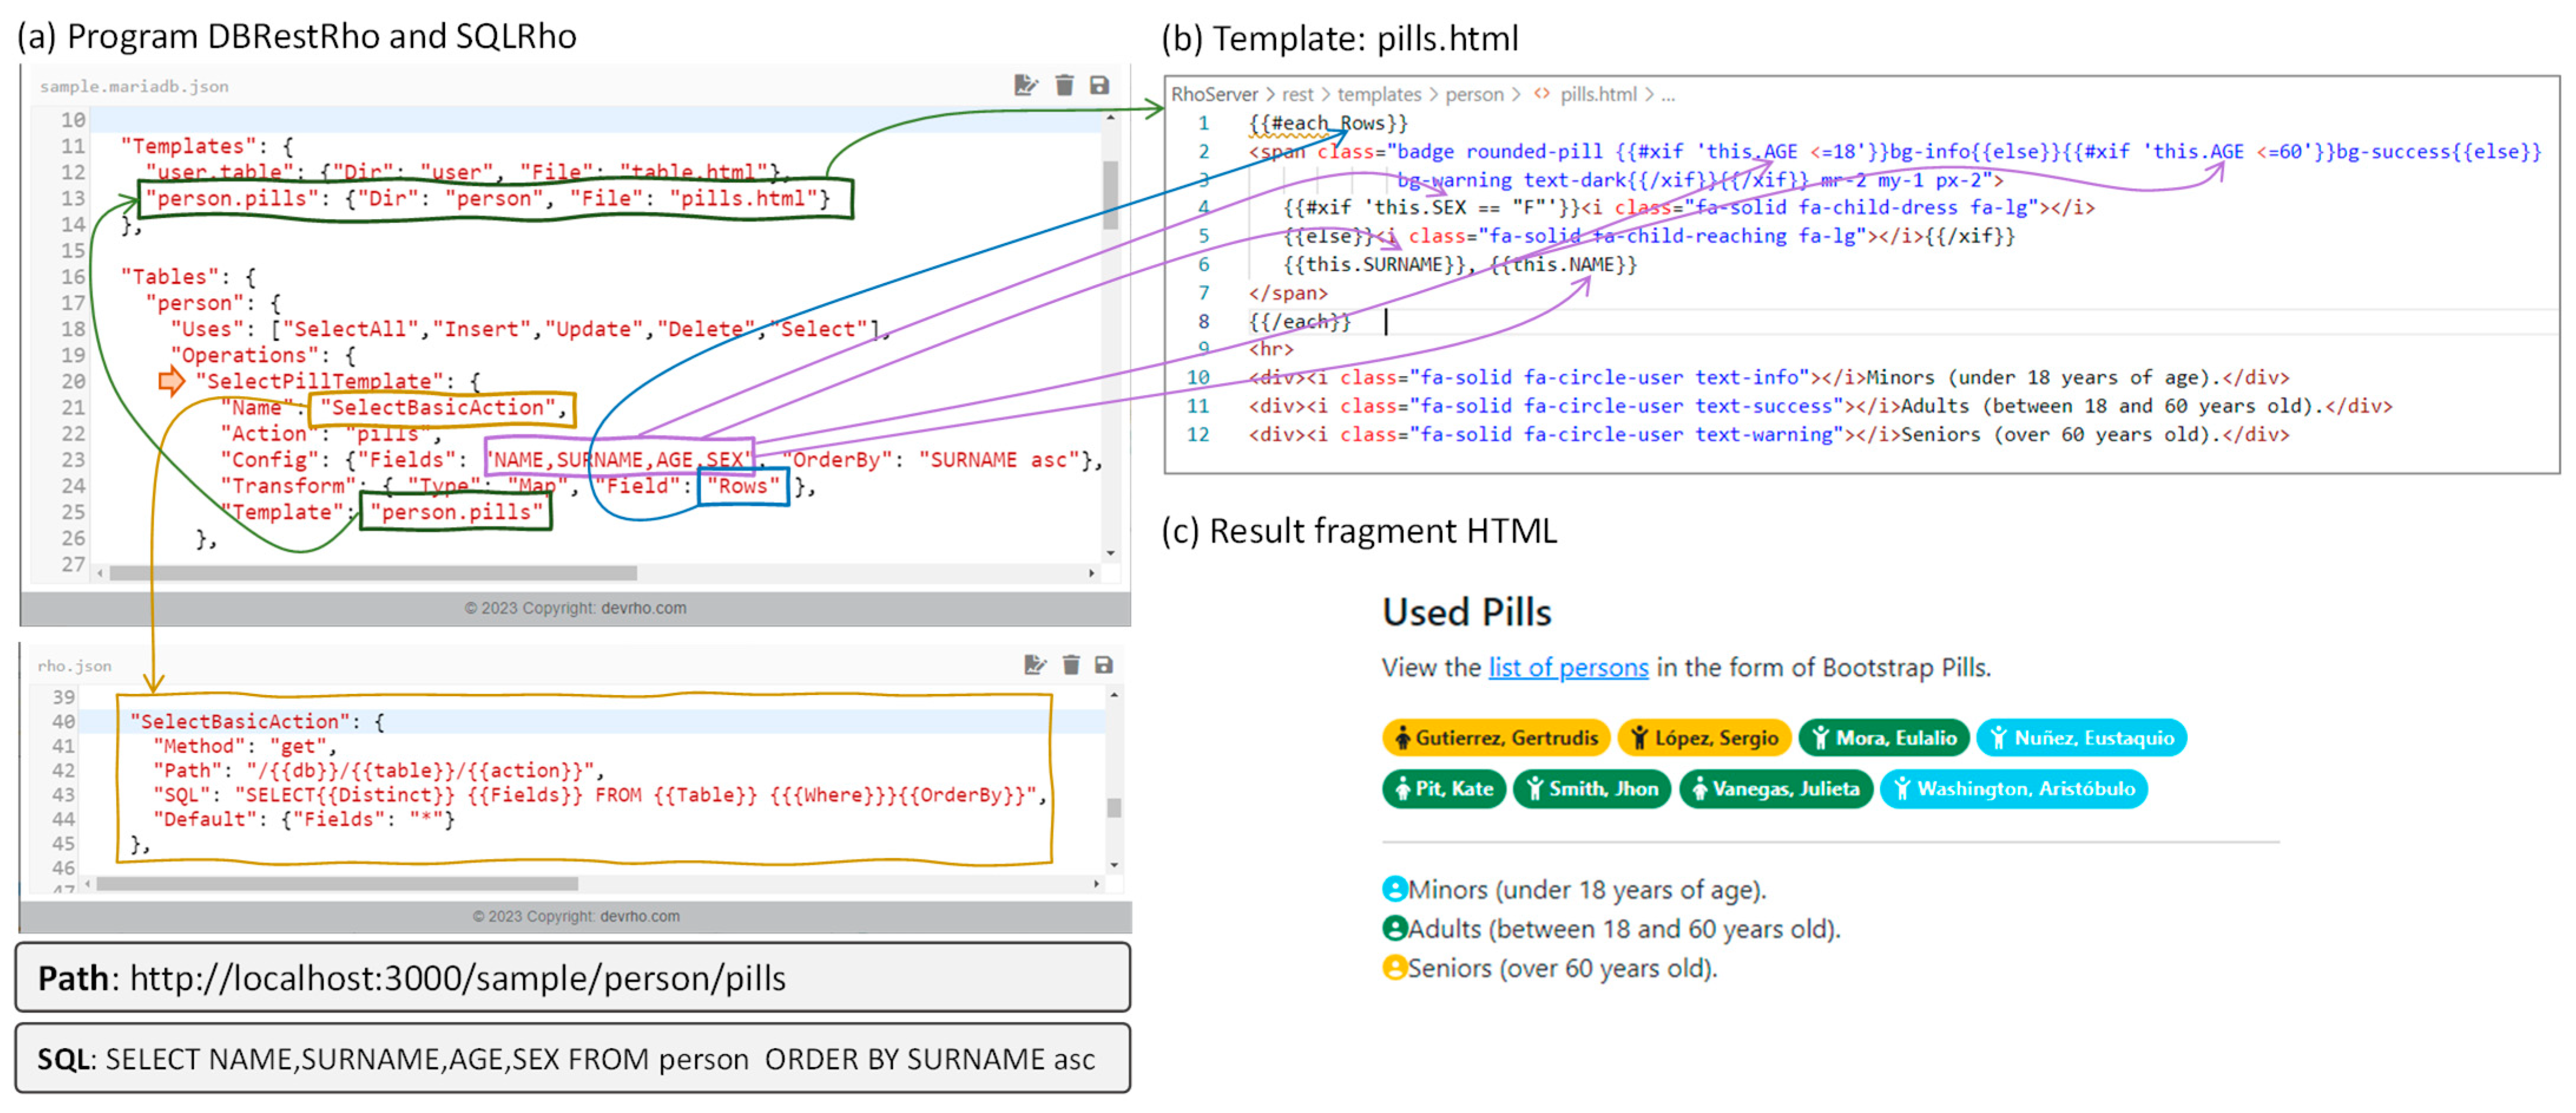Select the pills.html breadcrumb segment
This screenshot has width=2576, height=1113.
tap(1598, 94)
